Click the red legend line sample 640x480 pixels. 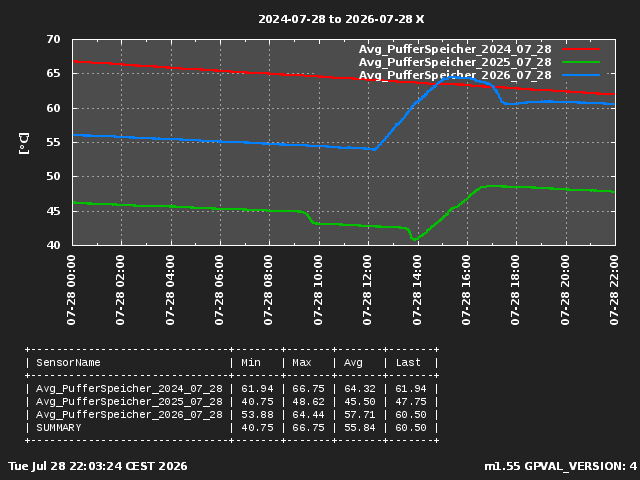581,49
